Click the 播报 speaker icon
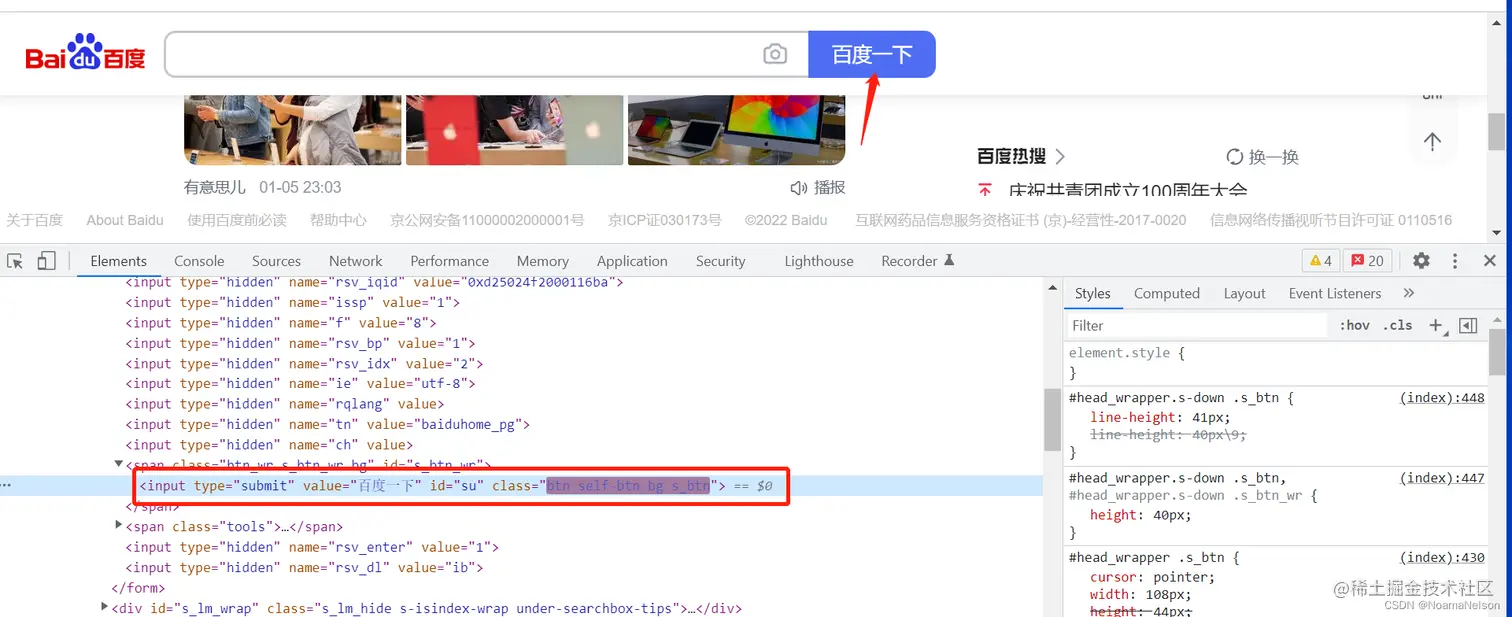Viewport: 1512px width, 617px height. [798, 187]
